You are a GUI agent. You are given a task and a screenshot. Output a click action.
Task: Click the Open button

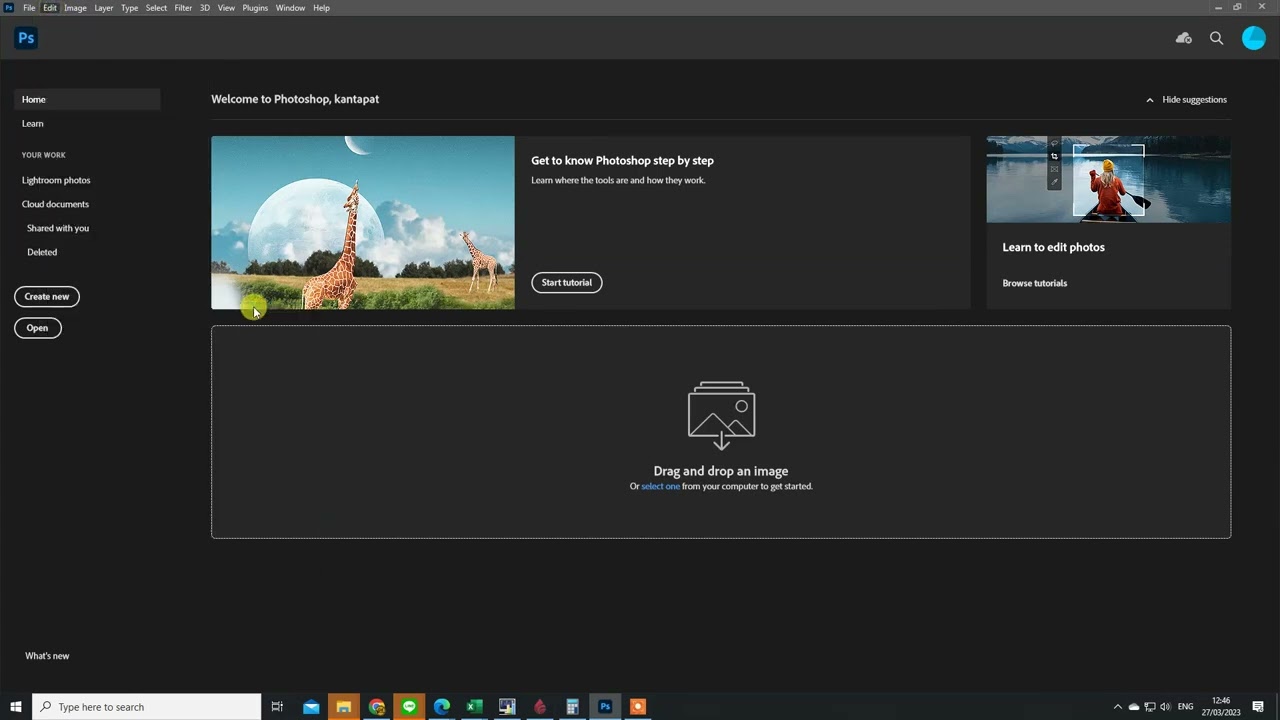[x=38, y=328]
